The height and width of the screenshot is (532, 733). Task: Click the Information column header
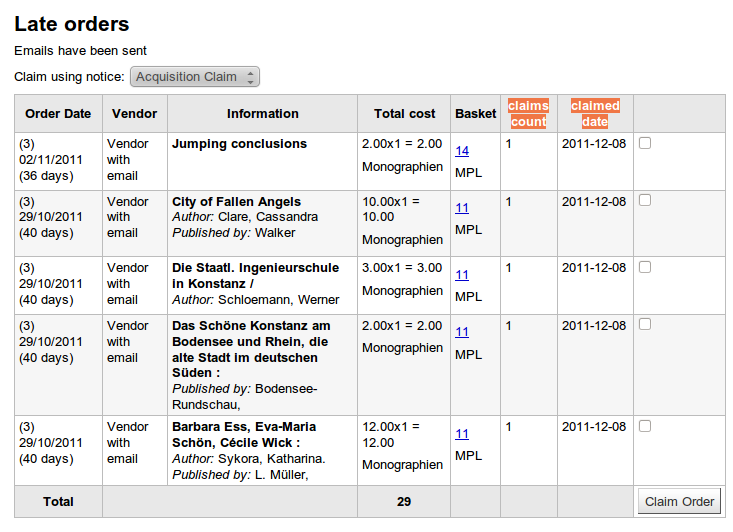click(262, 114)
